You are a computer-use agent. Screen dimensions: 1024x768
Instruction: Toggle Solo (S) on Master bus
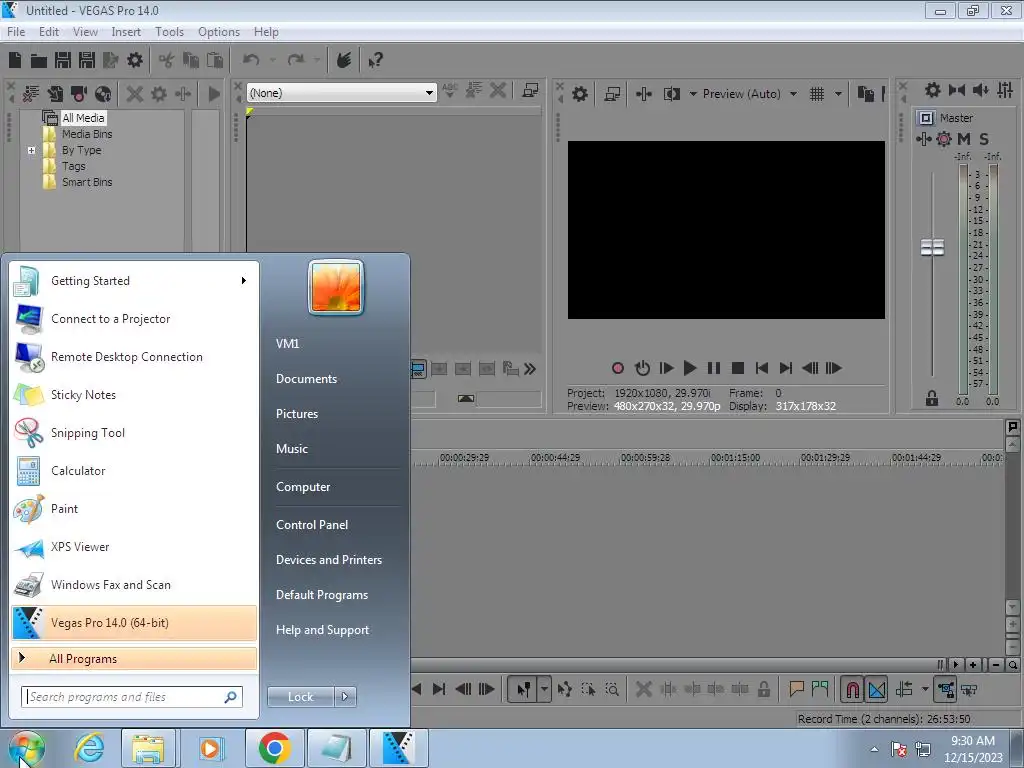(984, 138)
